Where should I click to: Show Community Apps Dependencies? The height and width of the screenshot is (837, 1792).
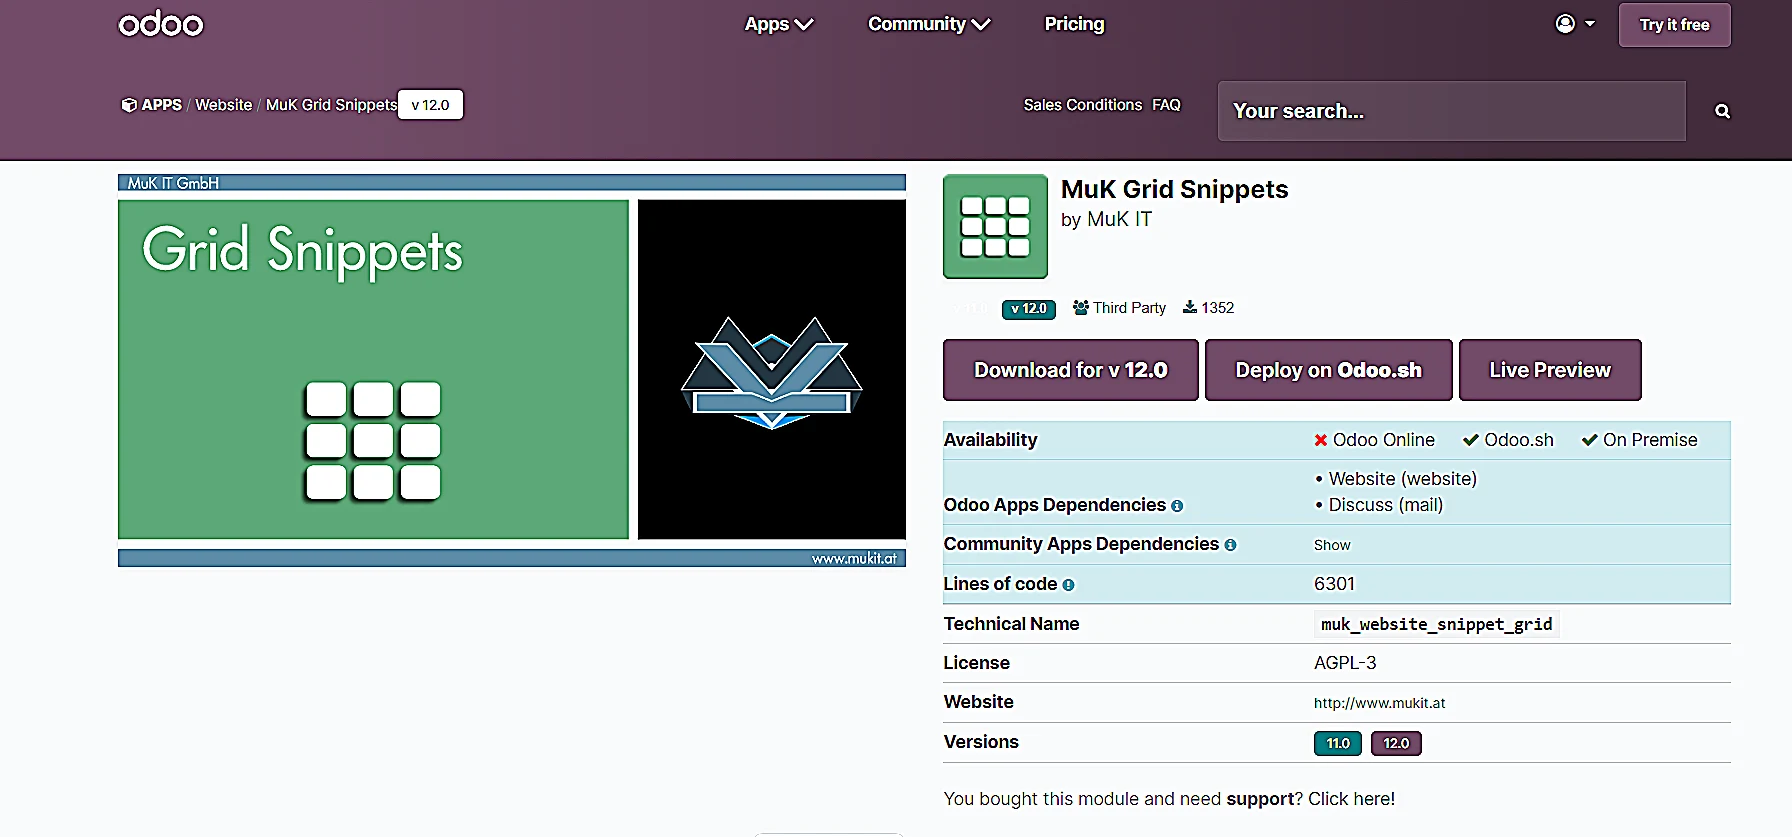click(1332, 545)
